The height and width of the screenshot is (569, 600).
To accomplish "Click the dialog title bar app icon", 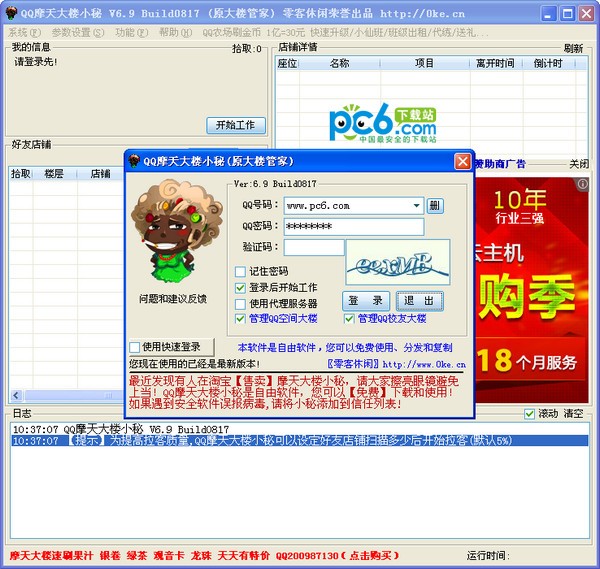I will click(134, 161).
